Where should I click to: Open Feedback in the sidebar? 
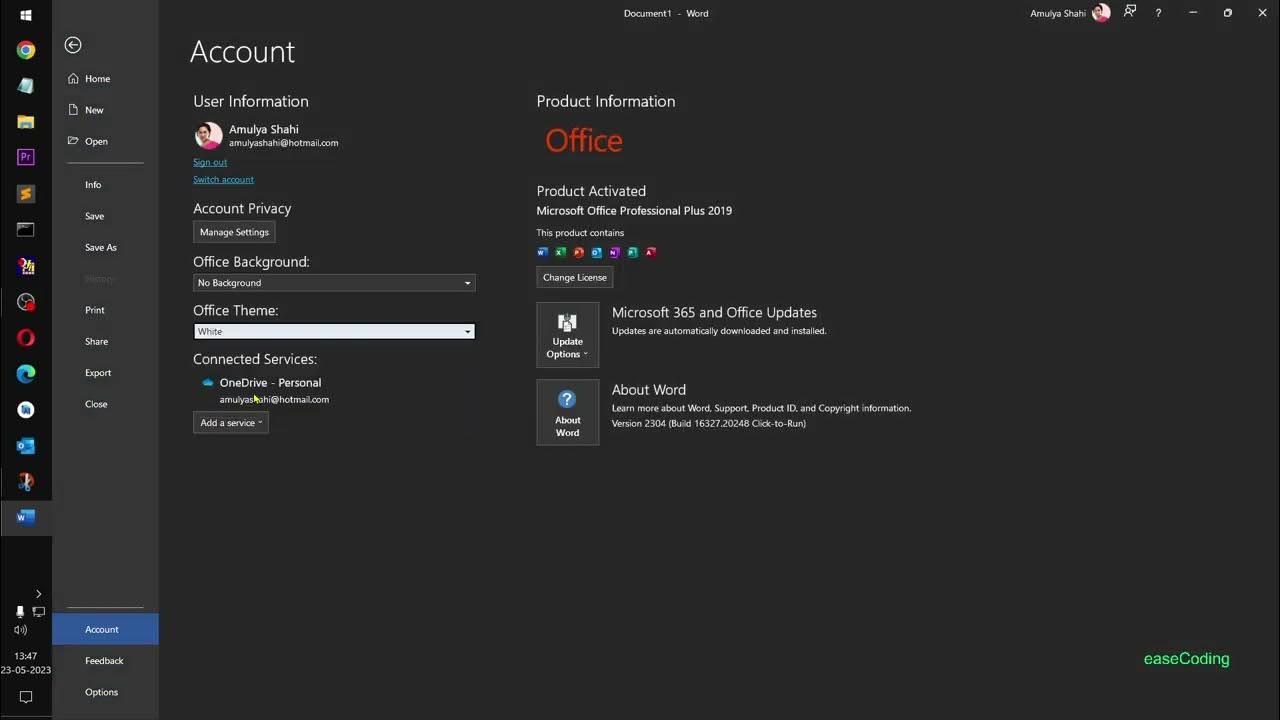(104, 661)
